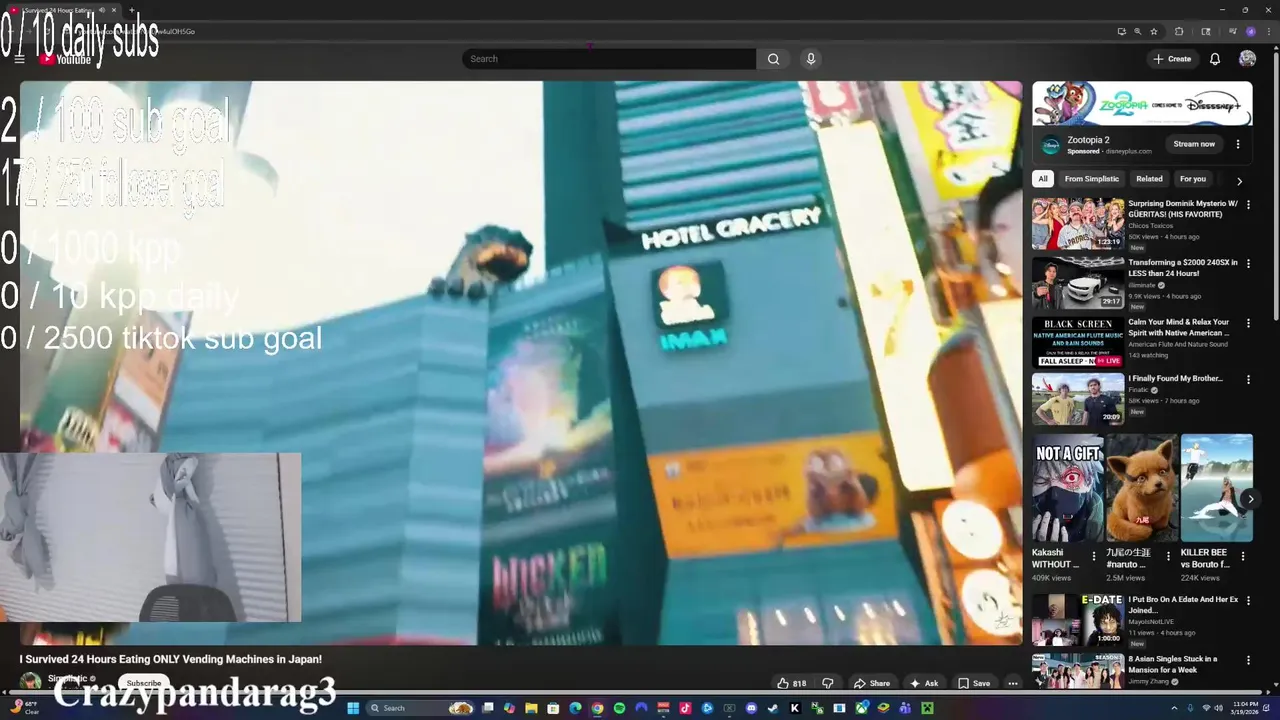Open Black Screen flute live thumbnail
The width and height of the screenshot is (1280, 720).
1078,342
